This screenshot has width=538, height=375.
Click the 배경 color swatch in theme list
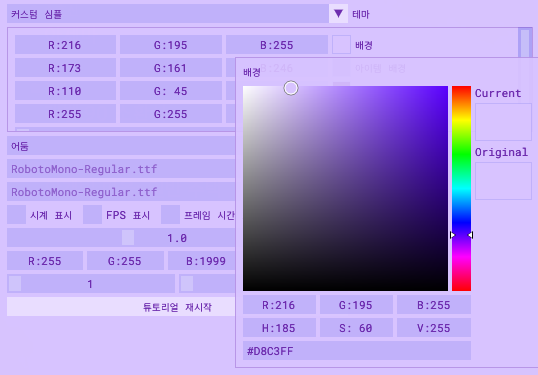tap(341, 45)
